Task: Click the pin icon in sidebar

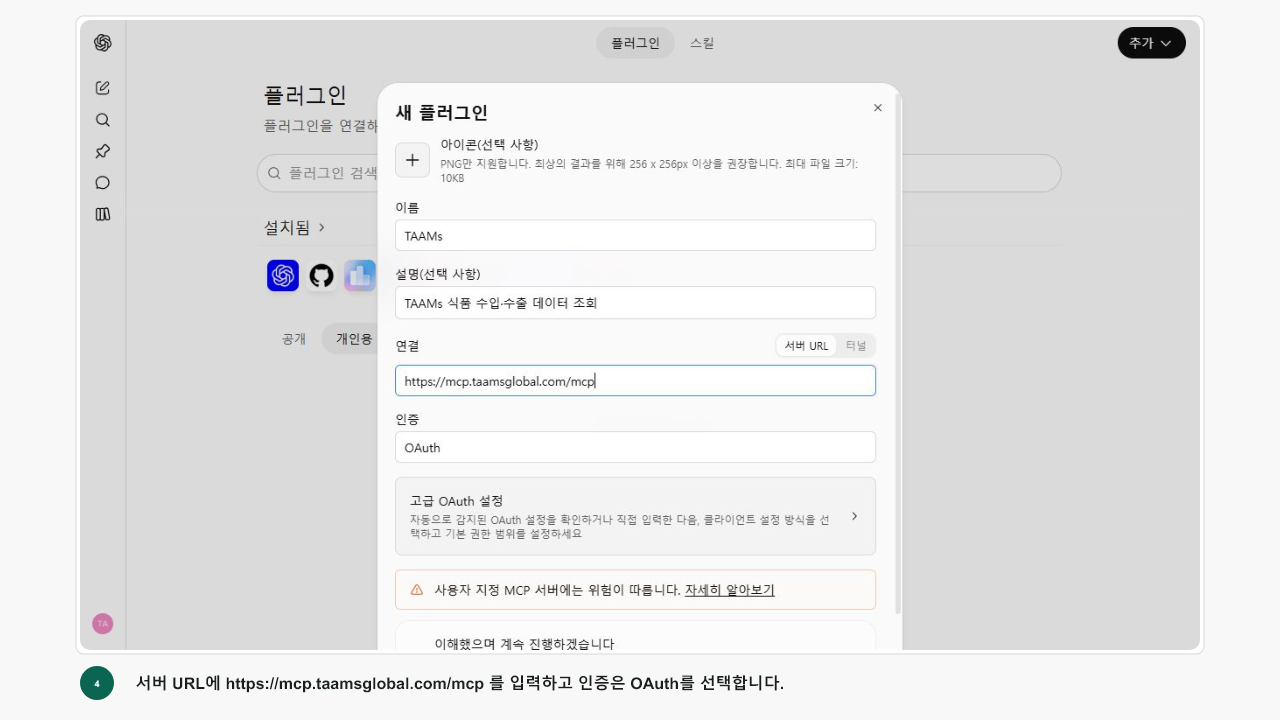Action: [102, 151]
